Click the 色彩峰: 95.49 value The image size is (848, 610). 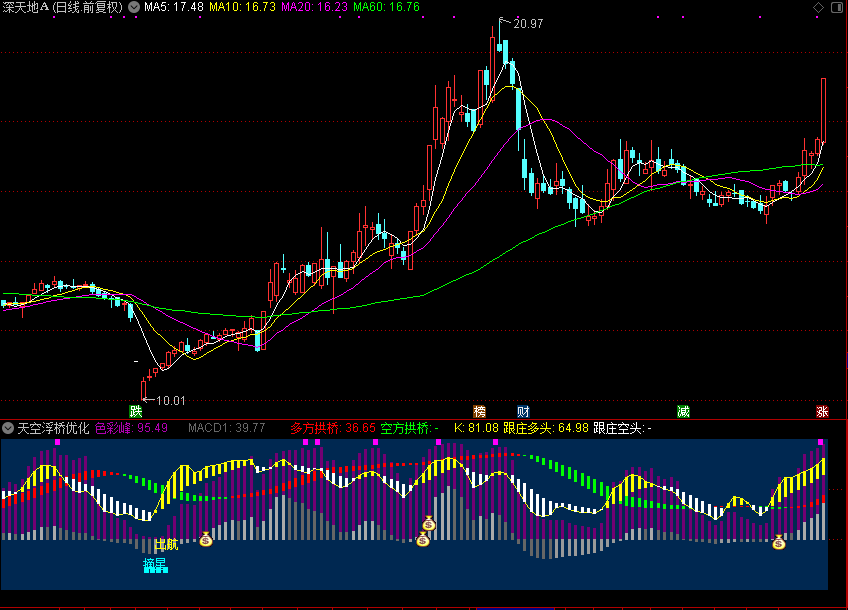[131, 428]
